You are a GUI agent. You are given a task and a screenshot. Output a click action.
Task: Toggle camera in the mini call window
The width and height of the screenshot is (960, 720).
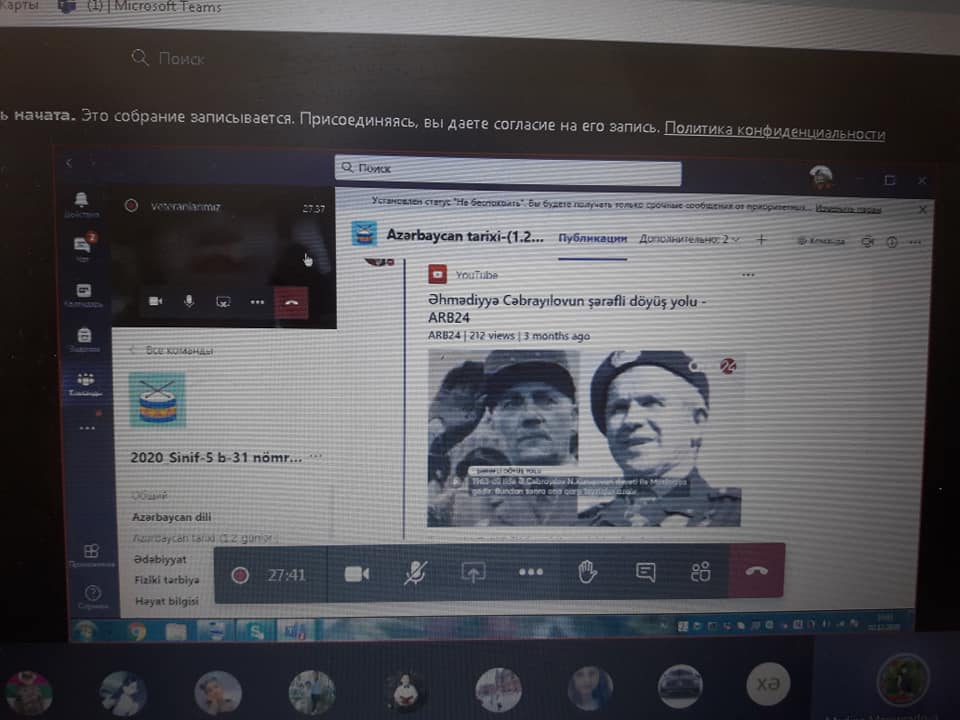[156, 301]
